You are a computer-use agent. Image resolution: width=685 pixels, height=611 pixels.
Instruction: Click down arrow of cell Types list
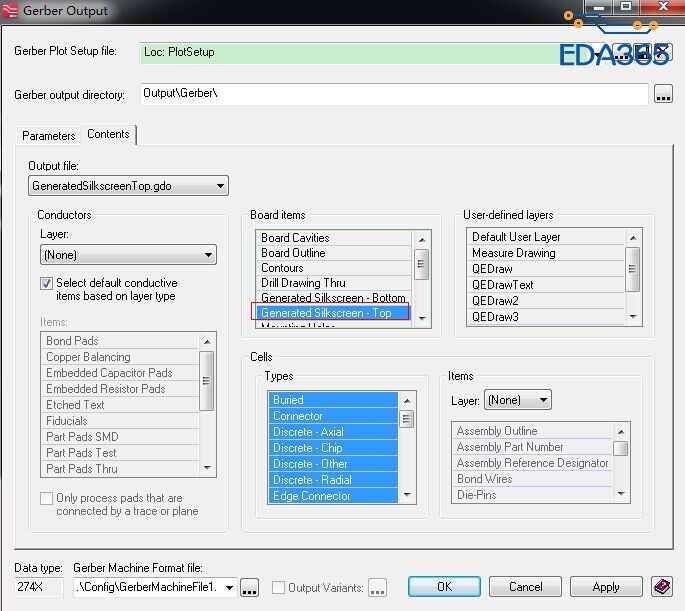click(407, 495)
